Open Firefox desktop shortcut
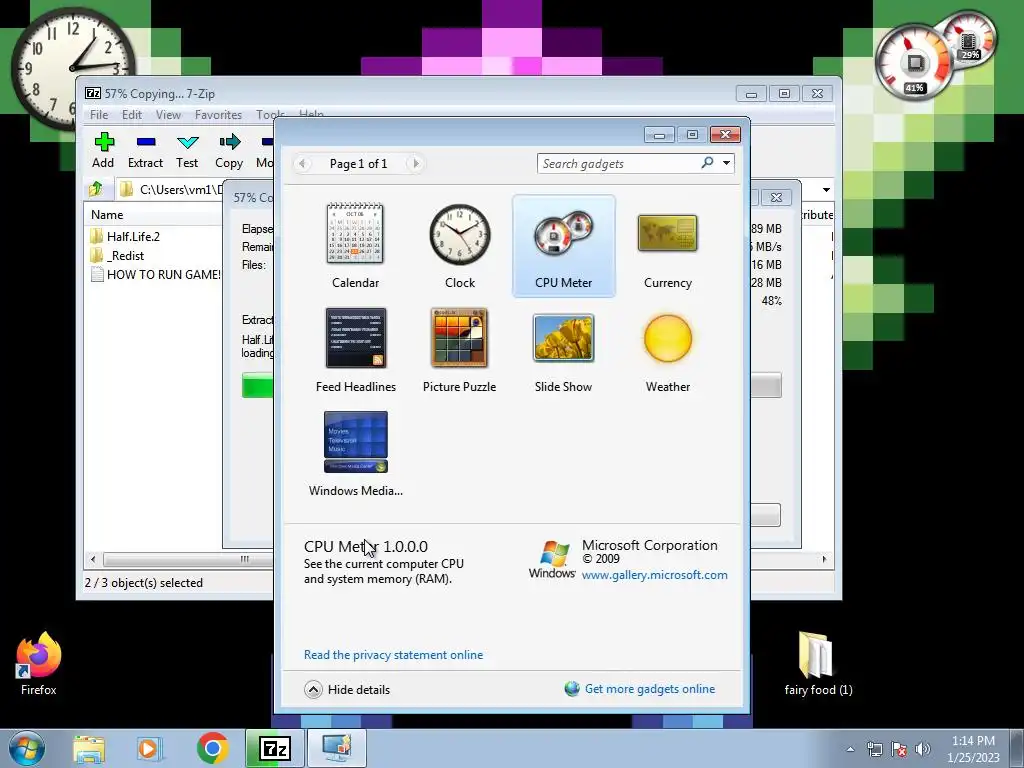The height and width of the screenshot is (768, 1024). click(39, 663)
